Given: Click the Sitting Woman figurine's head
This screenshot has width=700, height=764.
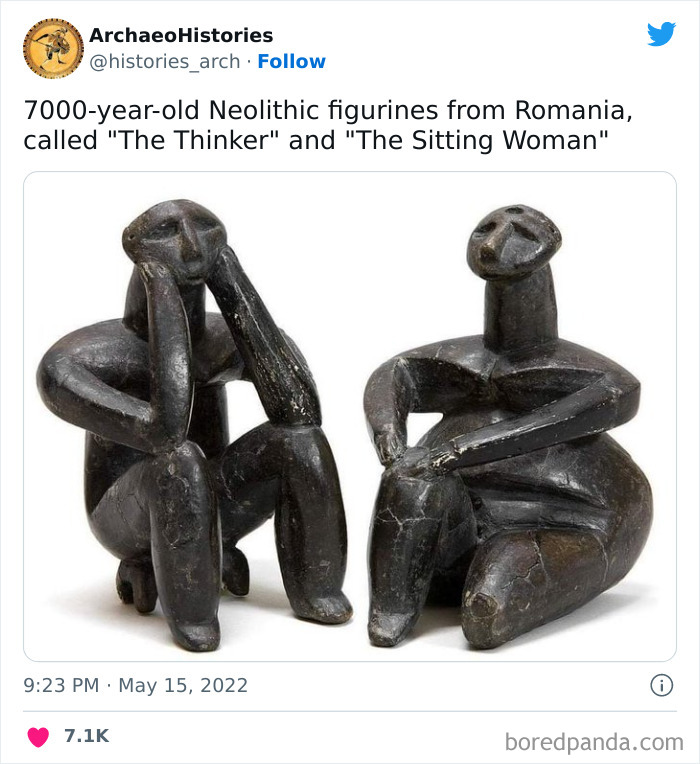Looking at the screenshot, I should 514,242.
